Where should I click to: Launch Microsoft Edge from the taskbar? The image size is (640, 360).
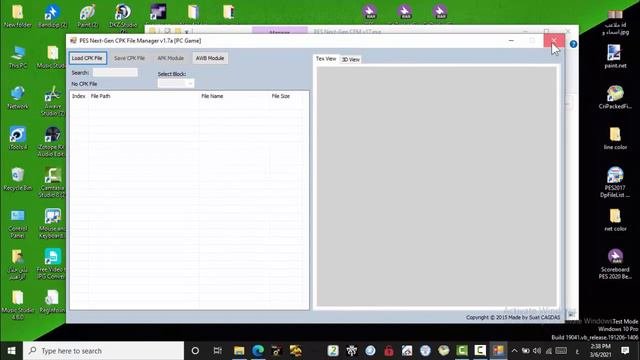tap(258, 351)
